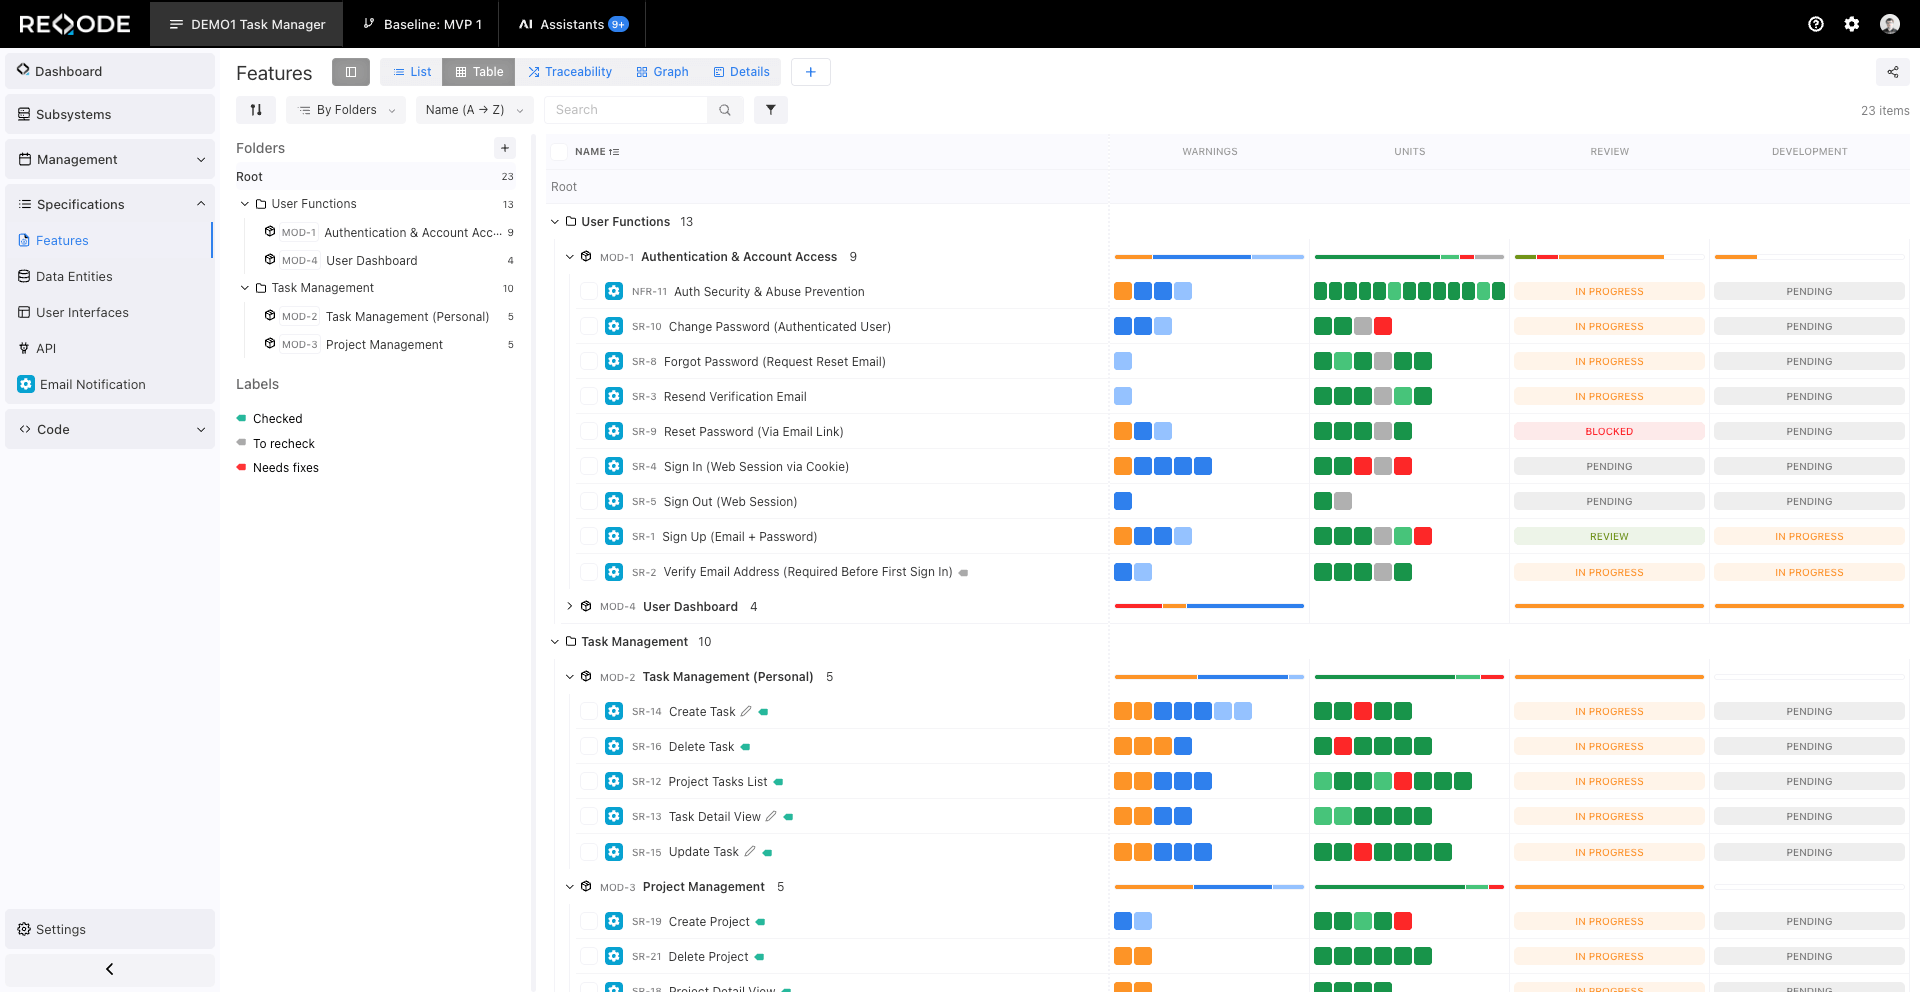
Task: Expand the MOD-4 User Dashboard row
Action: (x=570, y=607)
